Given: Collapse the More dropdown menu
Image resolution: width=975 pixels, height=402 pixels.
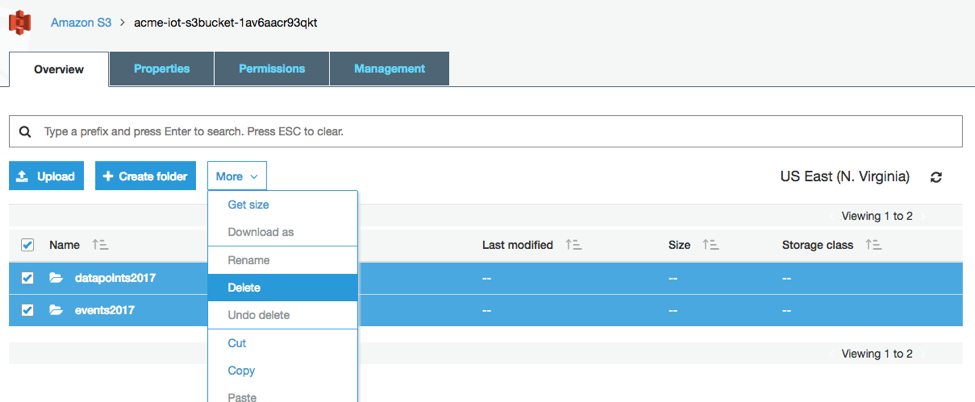Looking at the screenshot, I should pyautogui.click(x=237, y=177).
